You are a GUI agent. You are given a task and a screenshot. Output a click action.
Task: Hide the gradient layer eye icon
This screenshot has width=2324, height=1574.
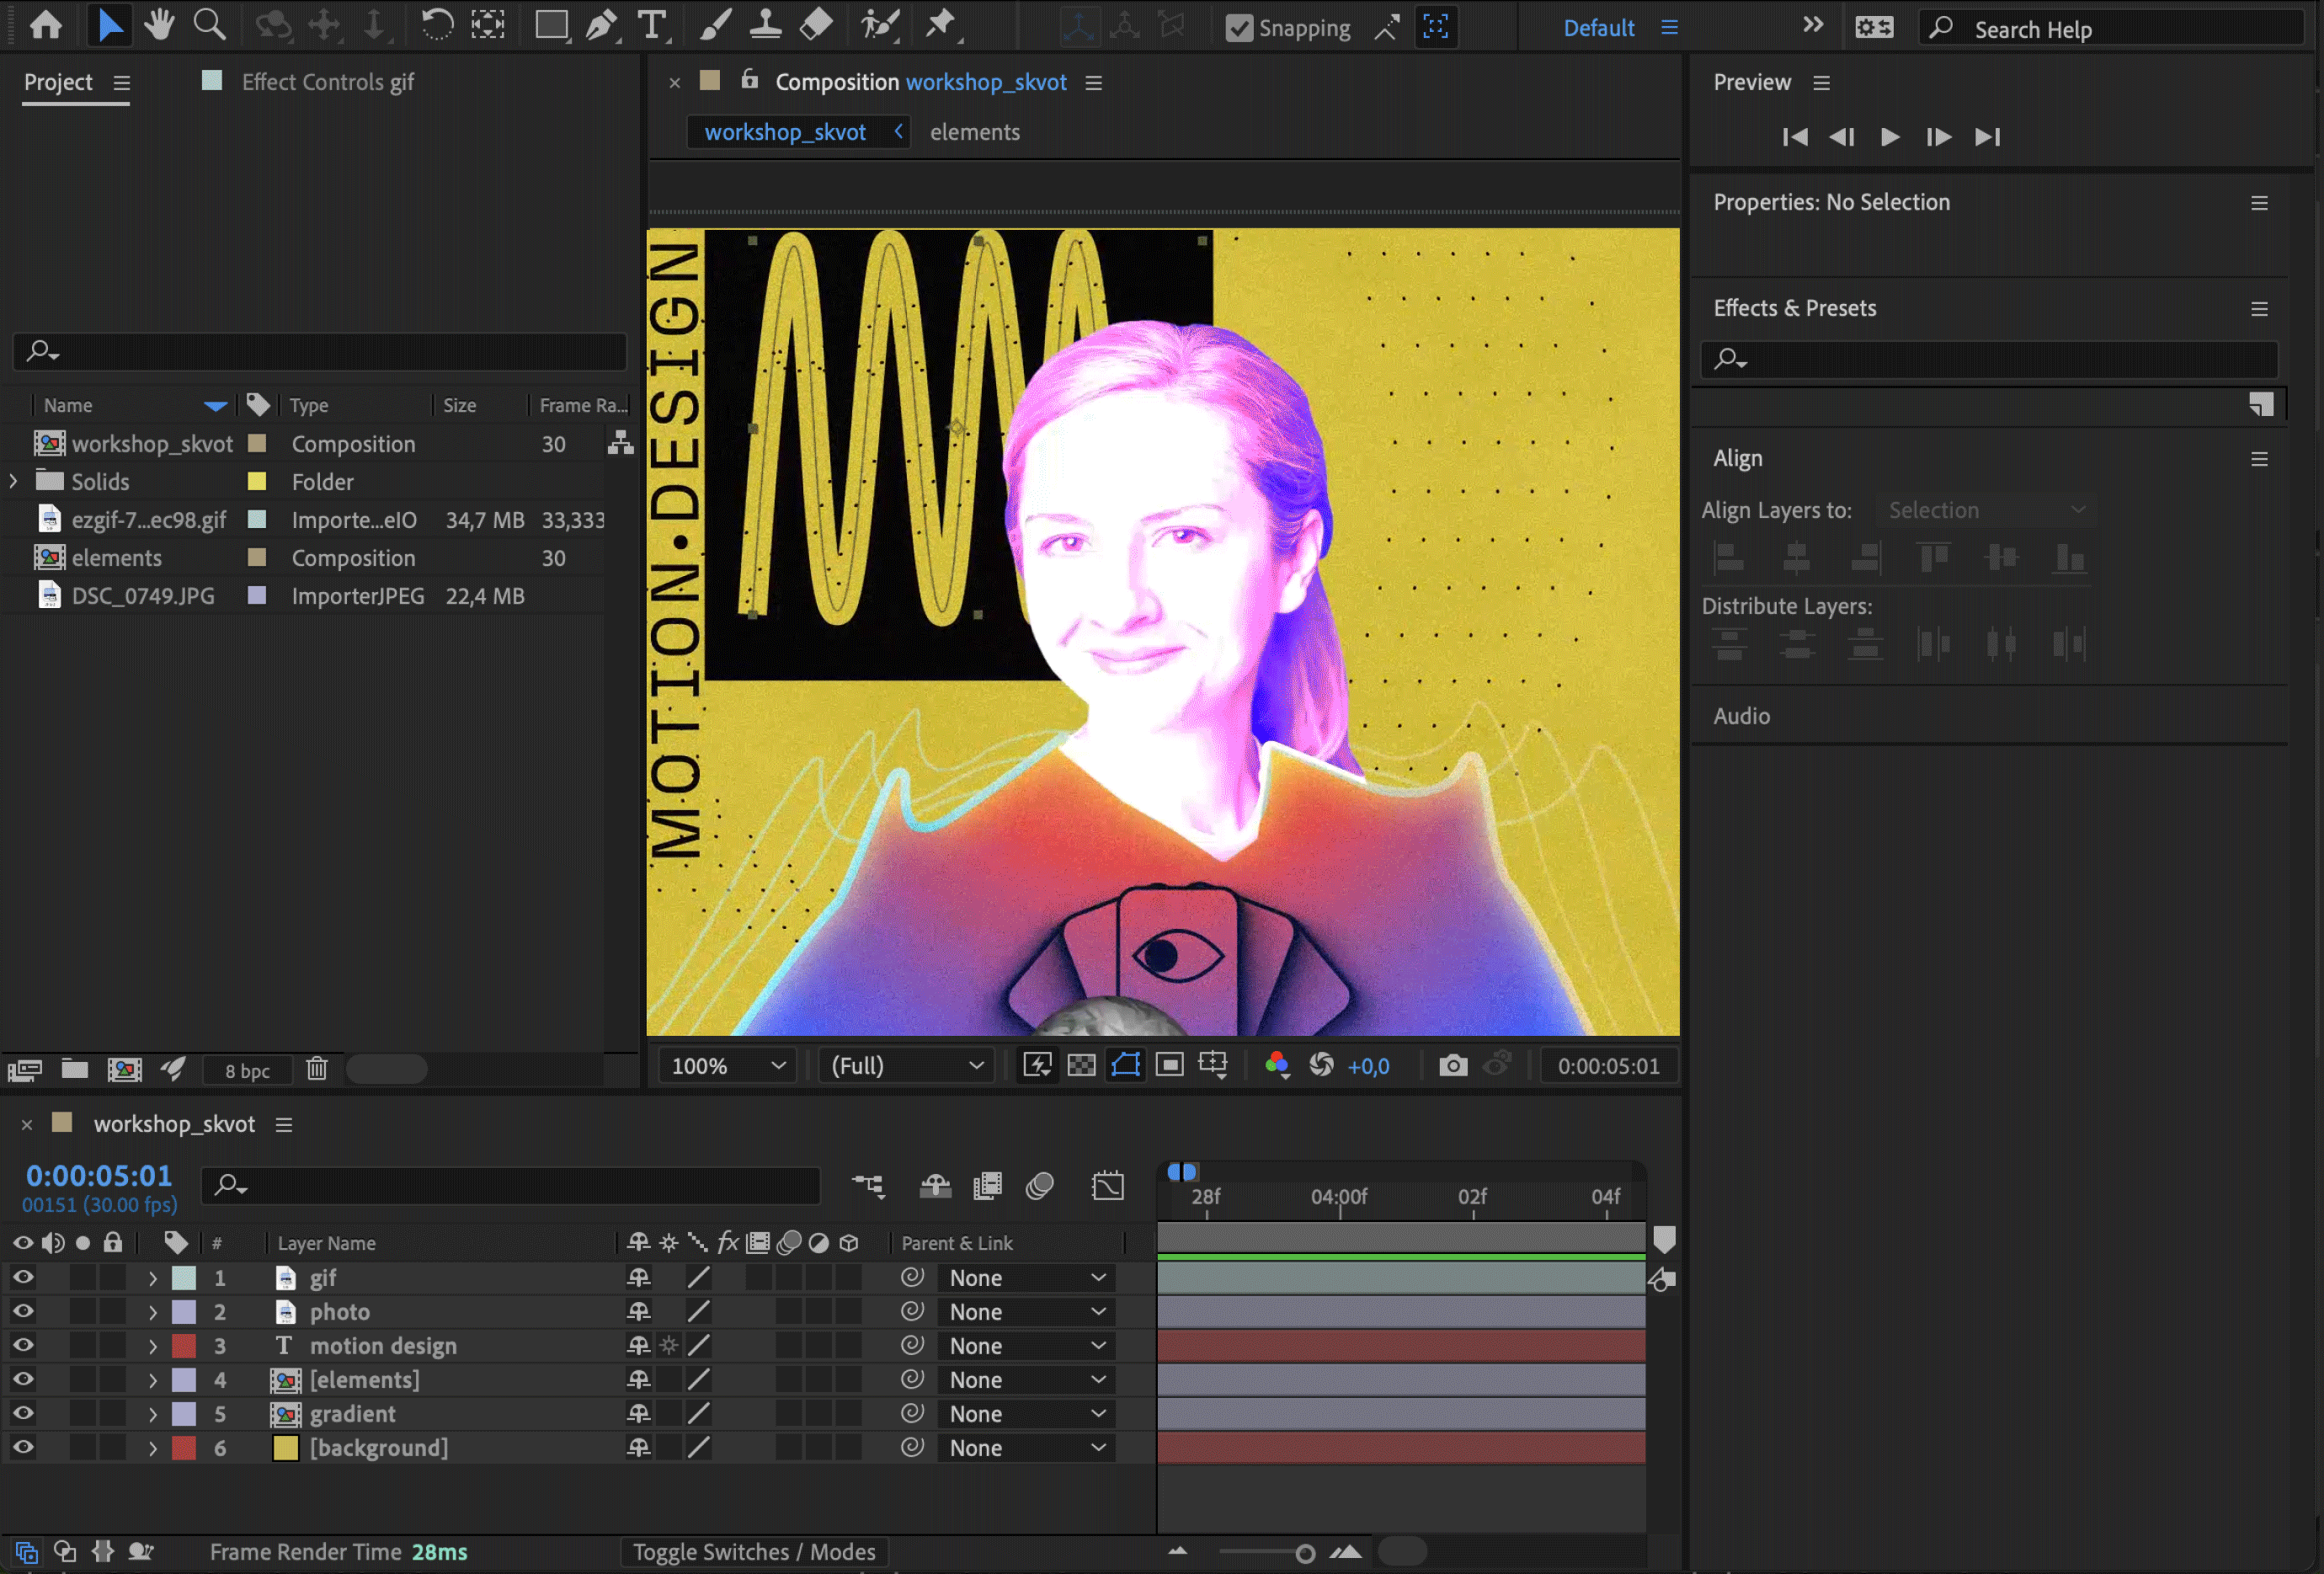pos(23,1412)
